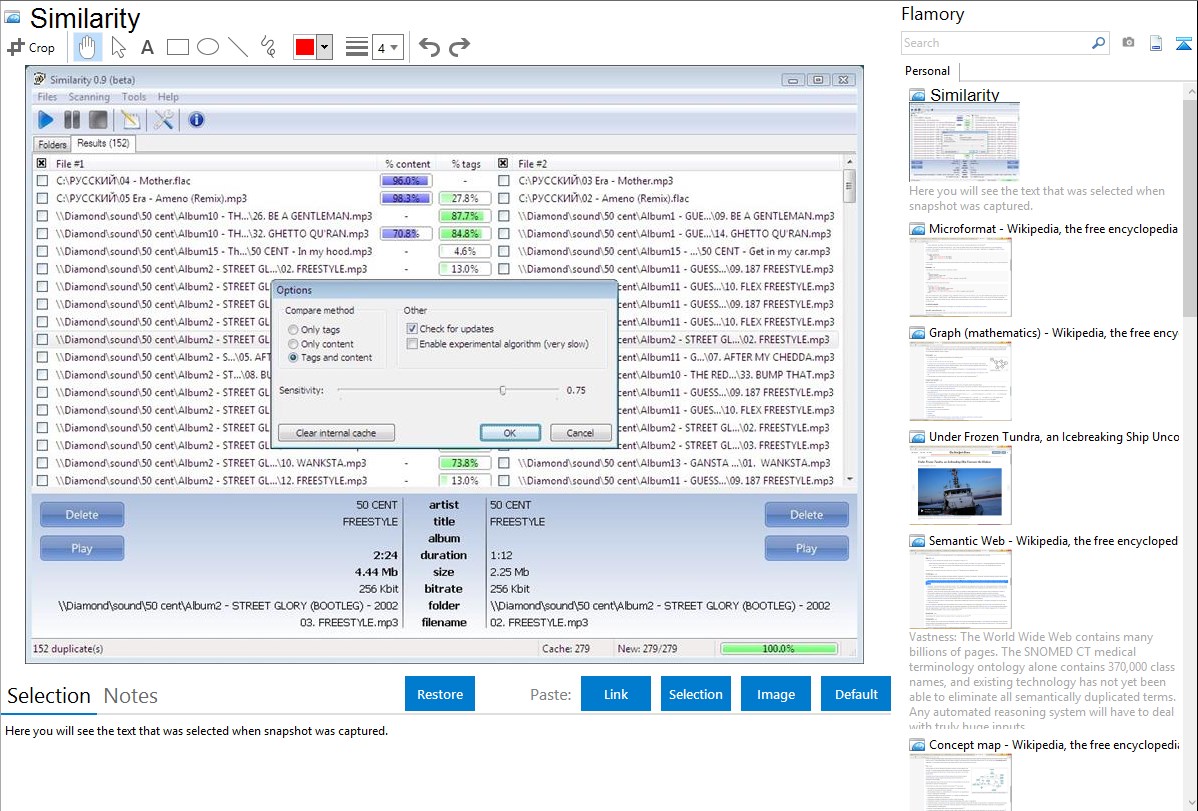The image size is (1198, 811).
Task: Switch to the Notes tab
Action: 131,696
